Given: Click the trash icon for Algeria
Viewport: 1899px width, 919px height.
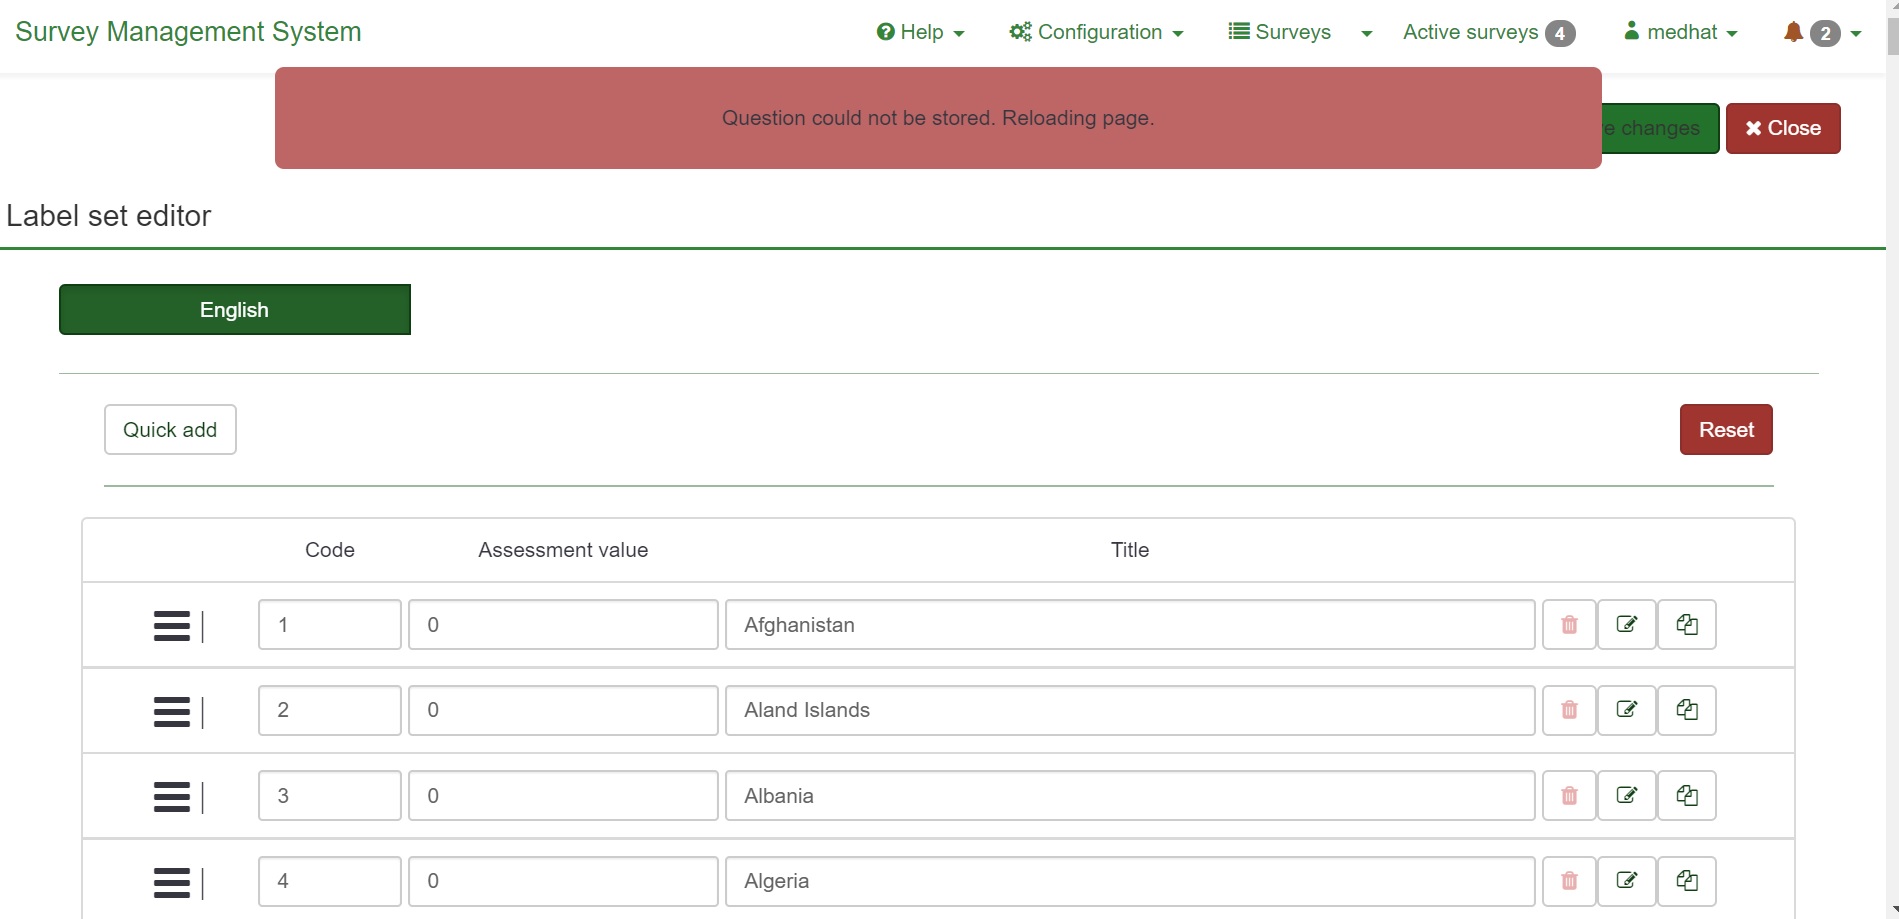Looking at the screenshot, I should pyautogui.click(x=1569, y=881).
